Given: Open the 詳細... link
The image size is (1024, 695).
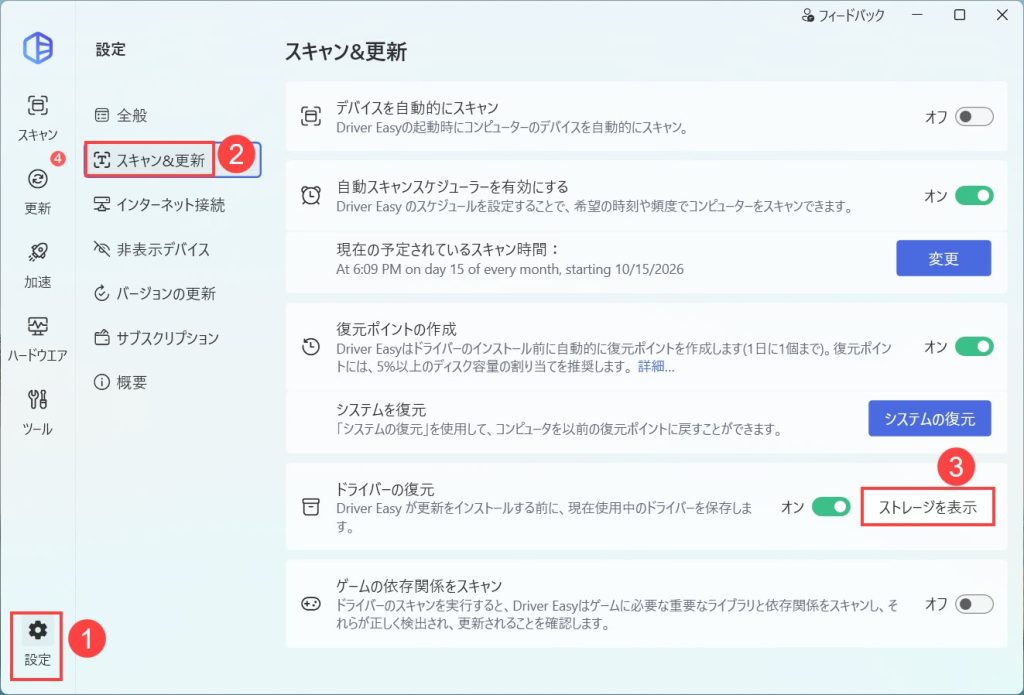Looking at the screenshot, I should tap(656, 366).
